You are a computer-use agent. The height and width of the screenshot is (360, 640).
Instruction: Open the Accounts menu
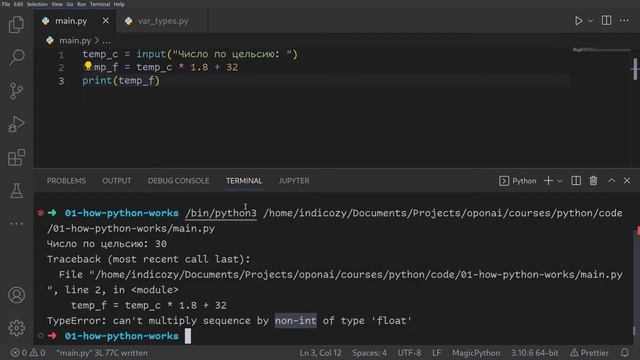(x=16, y=295)
